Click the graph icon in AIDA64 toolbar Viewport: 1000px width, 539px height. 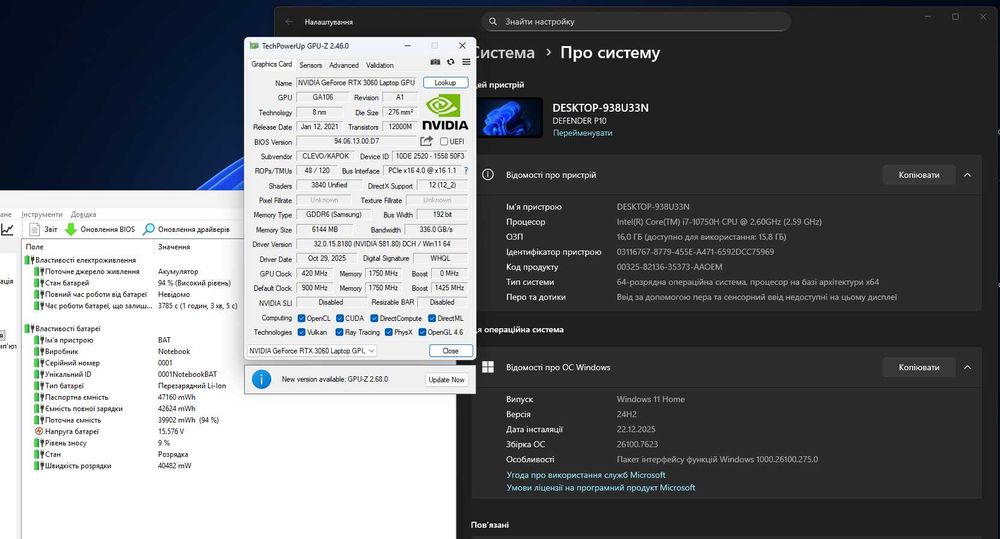pos(7,230)
